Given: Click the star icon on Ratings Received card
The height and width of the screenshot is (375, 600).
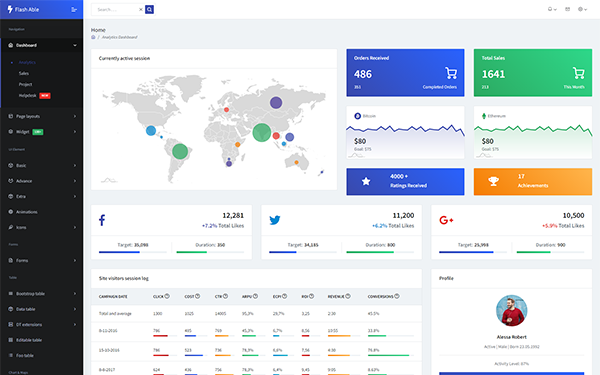Looking at the screenshot, I should (x=366, y=181).
